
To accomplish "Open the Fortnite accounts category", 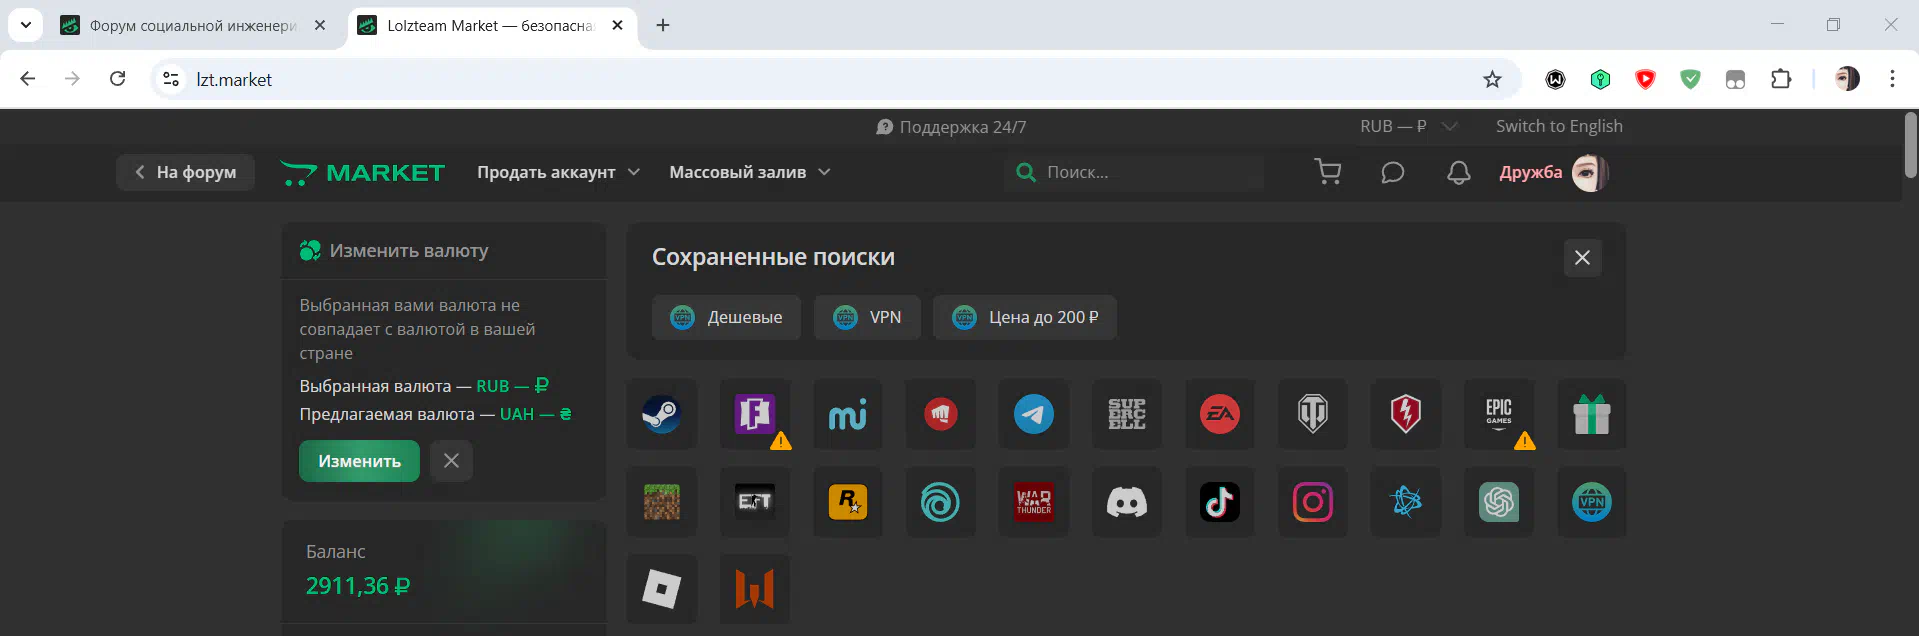I will (x=755, y=414).
